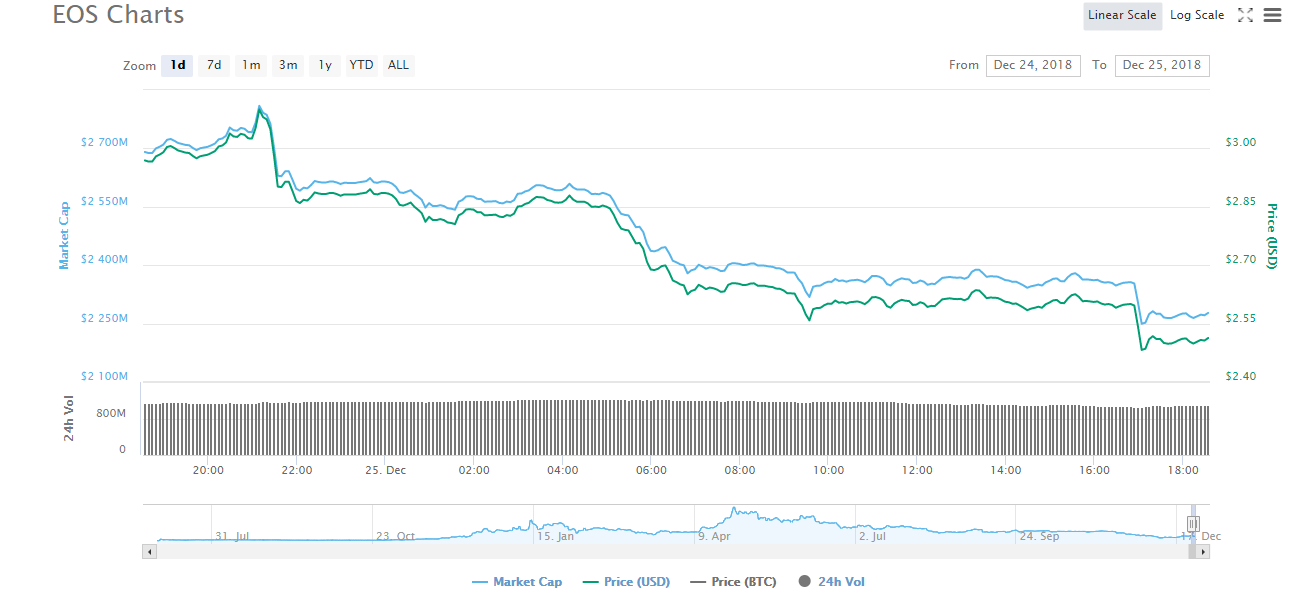Click the Price (USD) axis title
The height and width of the screenshot is (597, 1289).
coord(1272,235)
